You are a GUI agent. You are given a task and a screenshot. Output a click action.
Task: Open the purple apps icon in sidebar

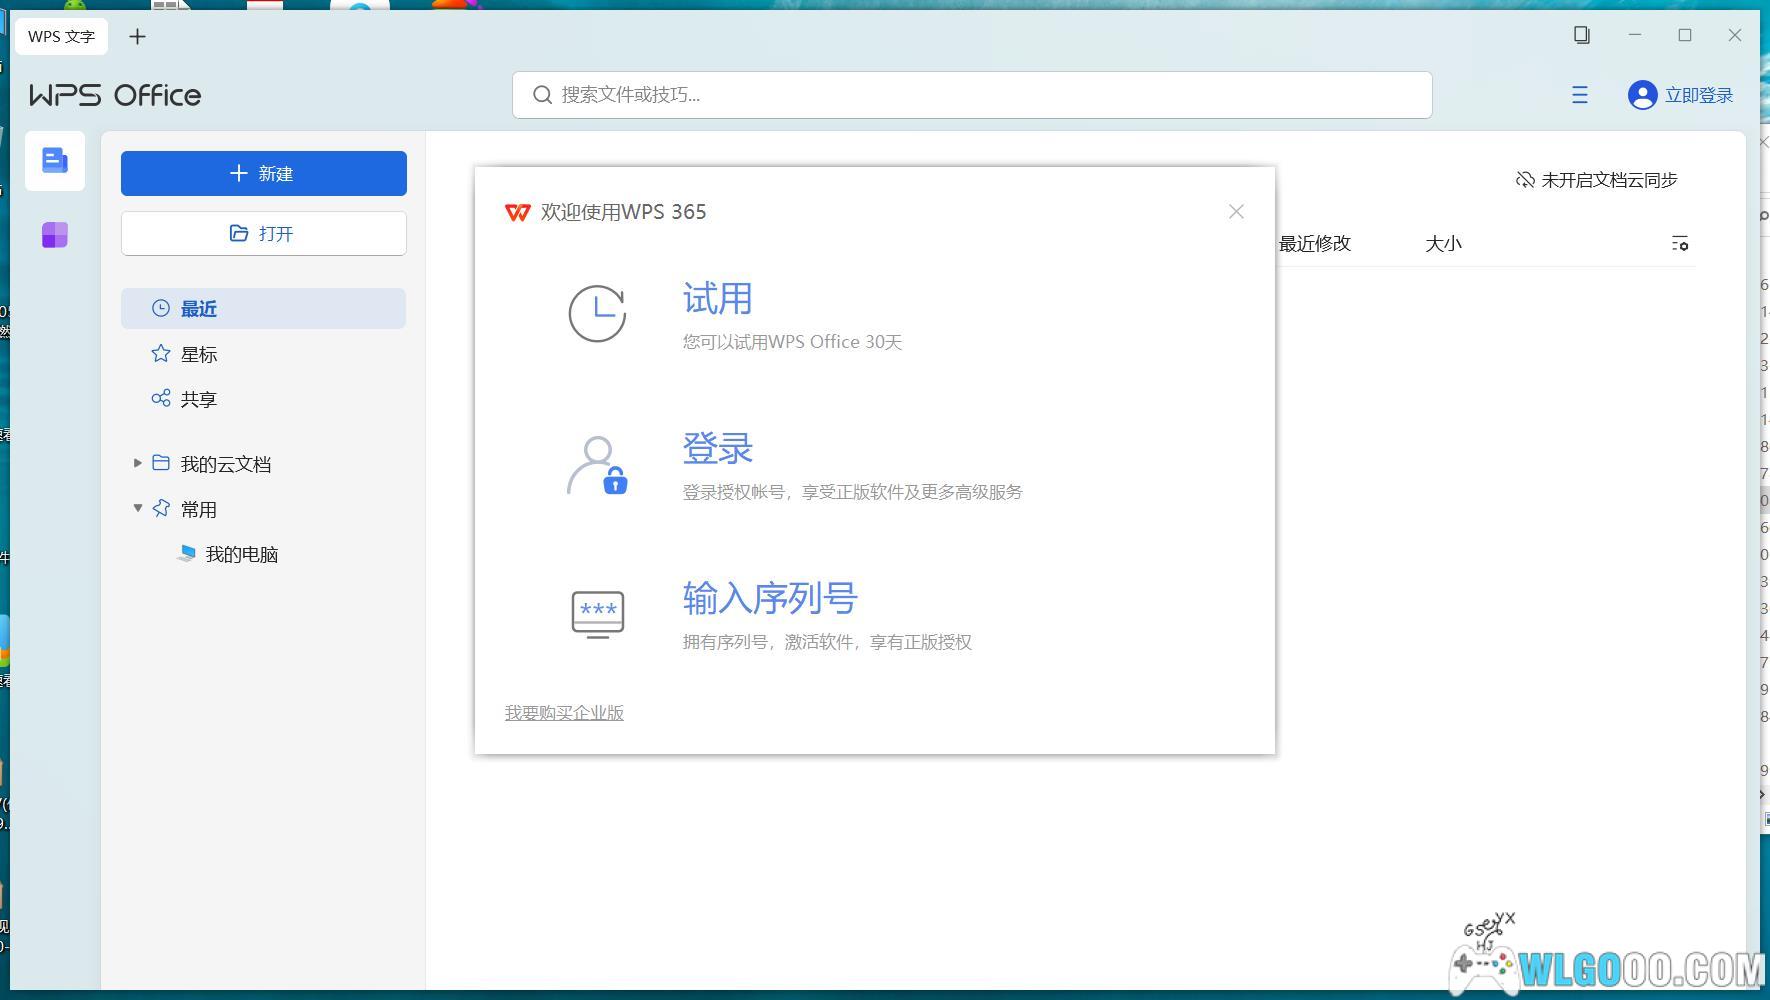(x=55, y=235)
